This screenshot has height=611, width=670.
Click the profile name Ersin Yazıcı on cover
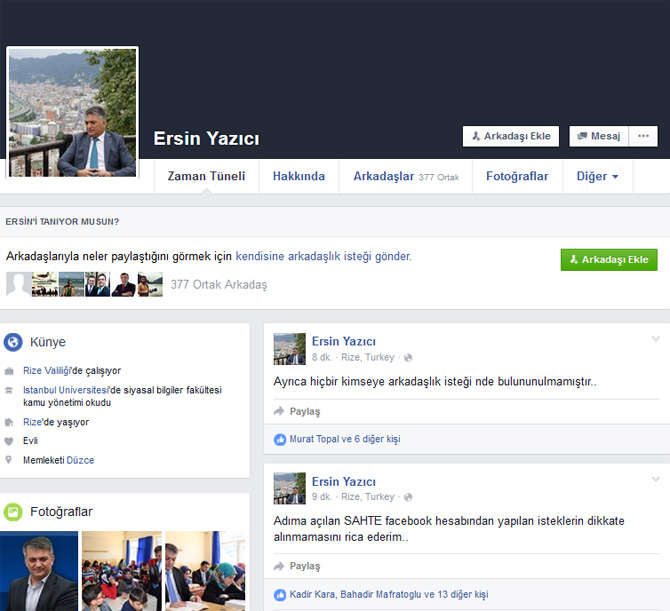pos(206,138)
